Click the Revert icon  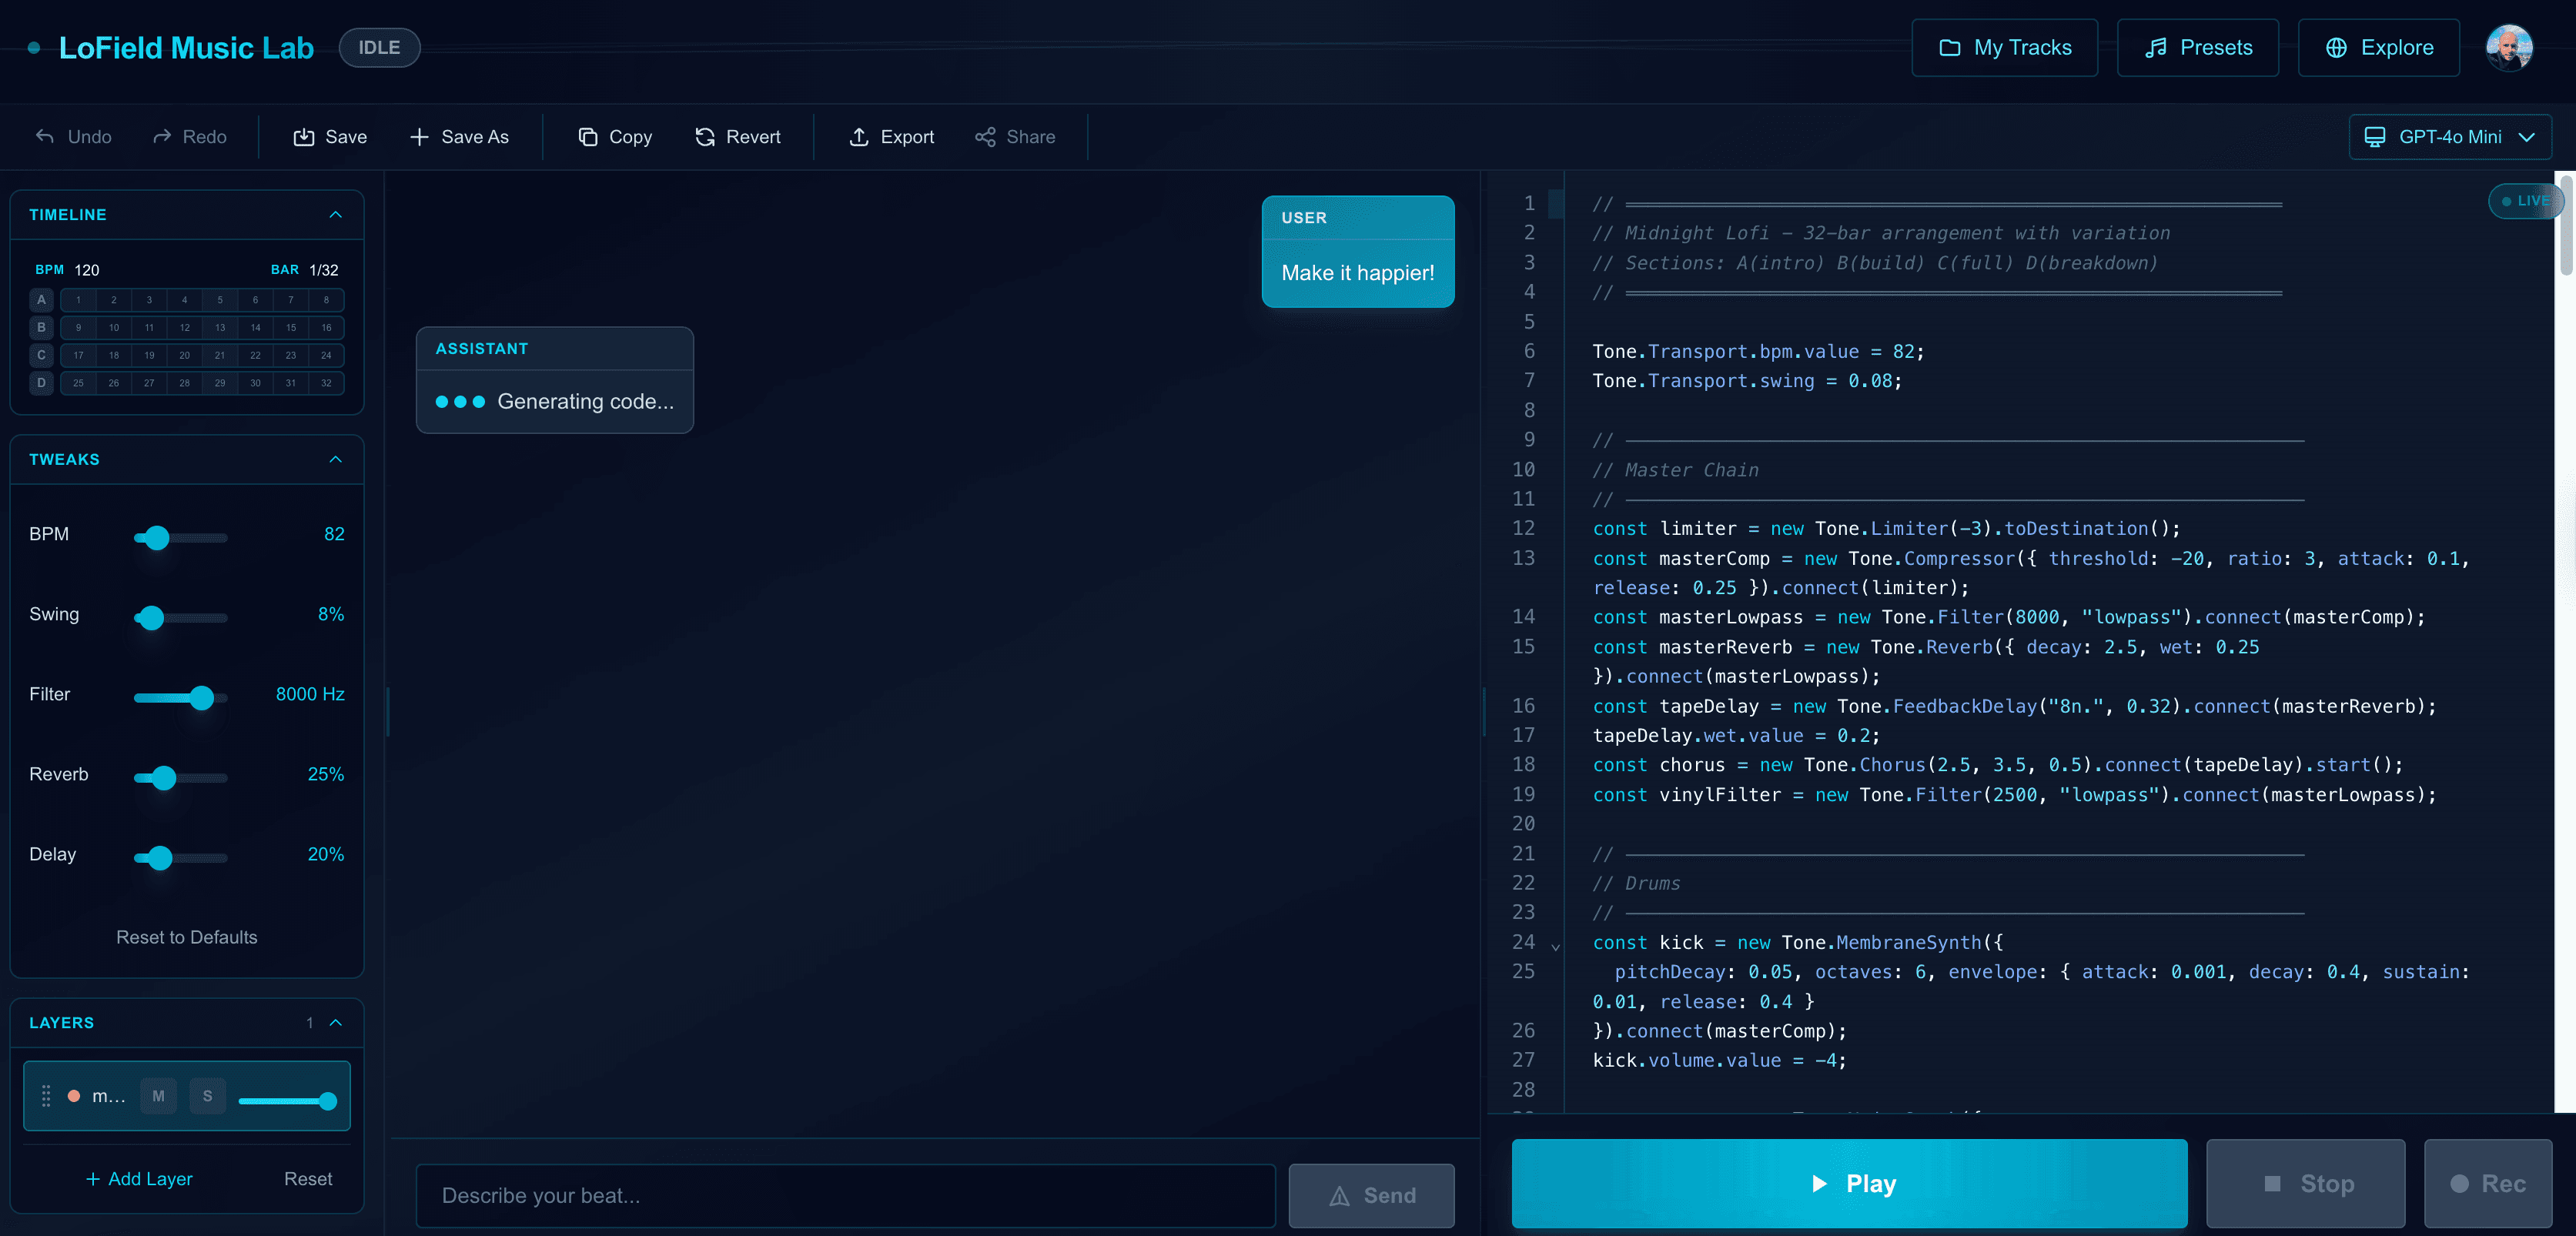click(x=705, y=137)
